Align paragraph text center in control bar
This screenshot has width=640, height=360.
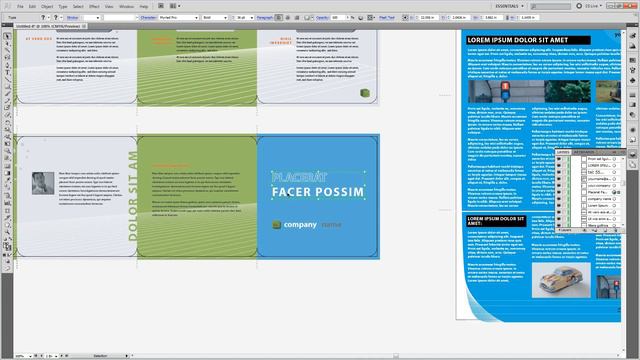pyautogui.click(x=288, y=18)
